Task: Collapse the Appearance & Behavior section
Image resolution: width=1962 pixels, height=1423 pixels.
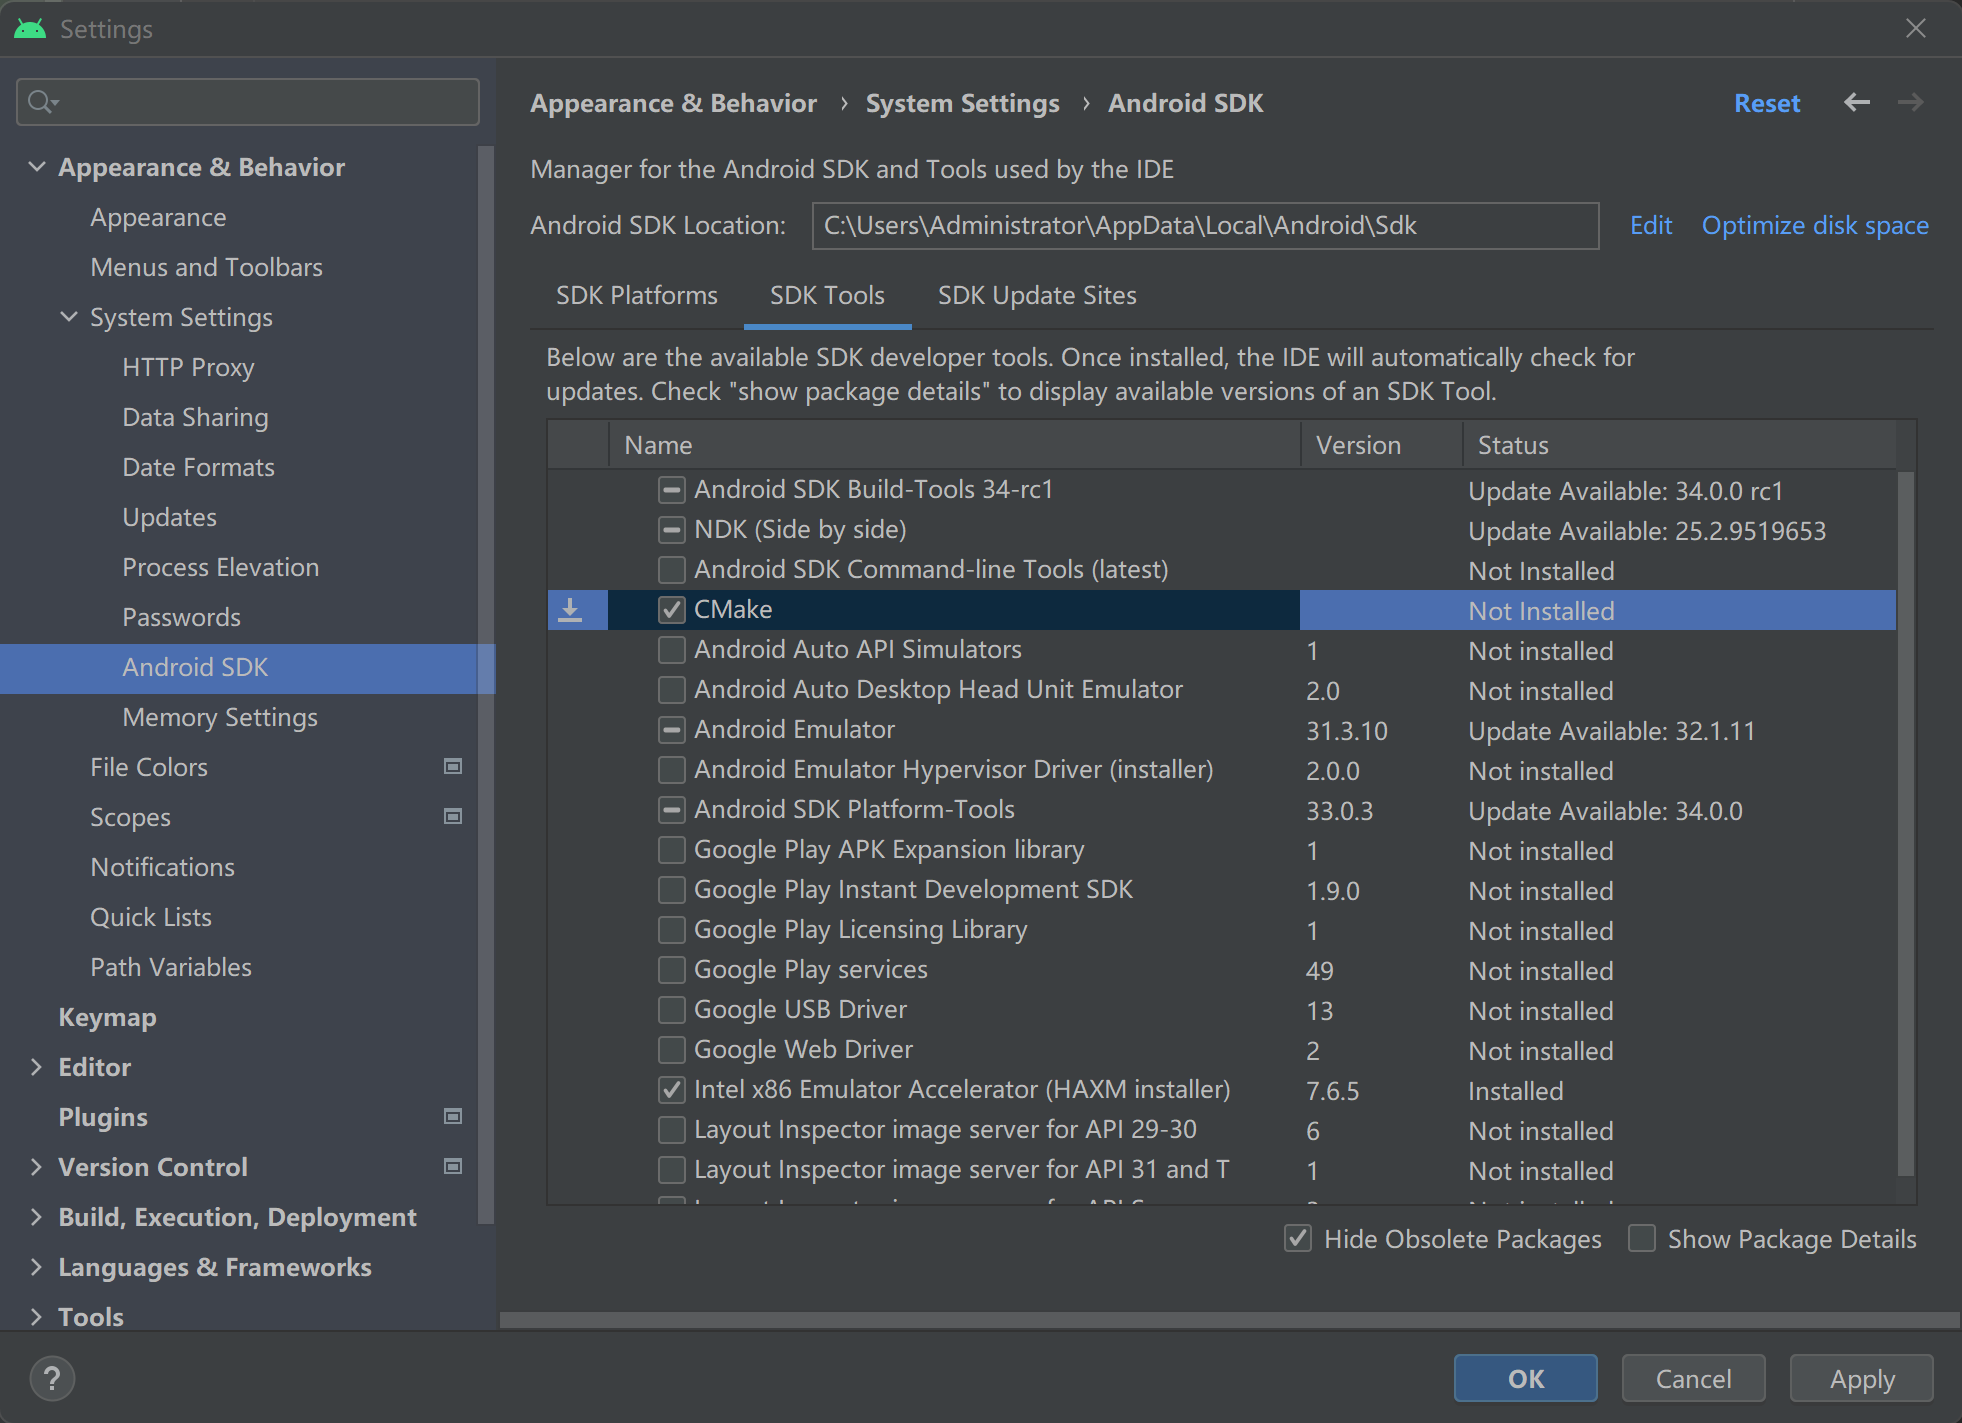Action: coord(37,167)
